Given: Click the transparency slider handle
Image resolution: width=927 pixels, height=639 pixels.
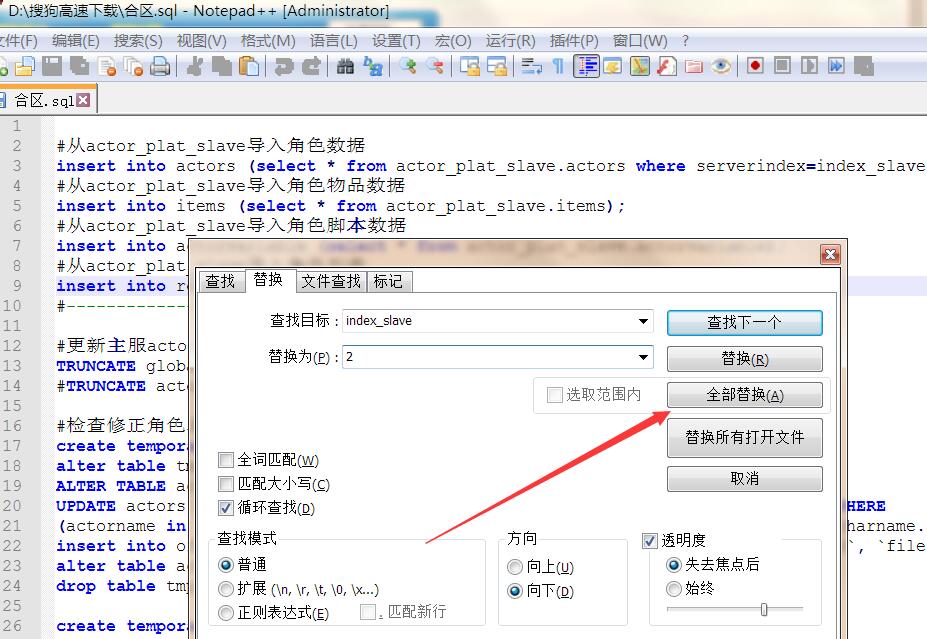Looking at the screenshot, I should coord(765,609).
